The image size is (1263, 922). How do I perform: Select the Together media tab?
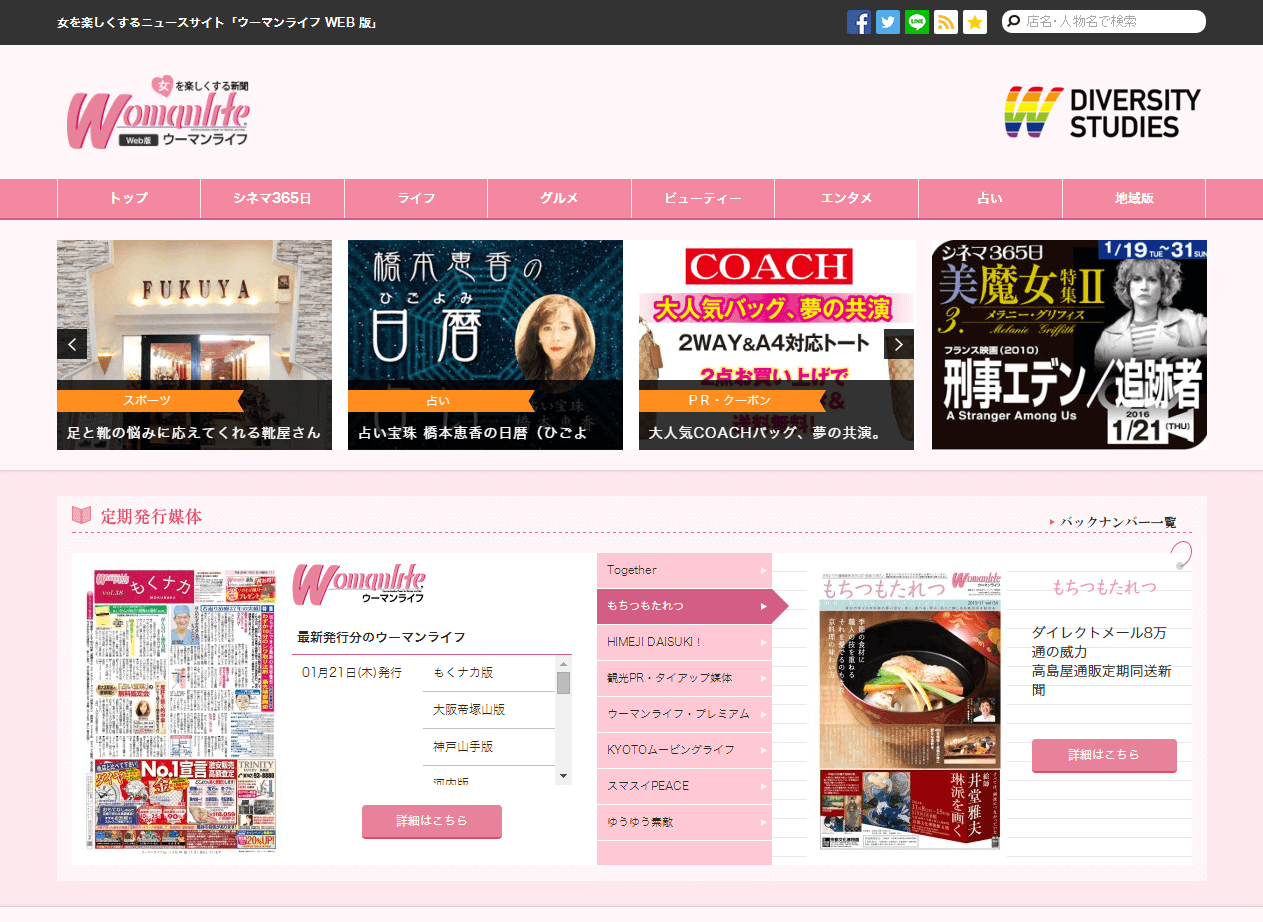684,570
